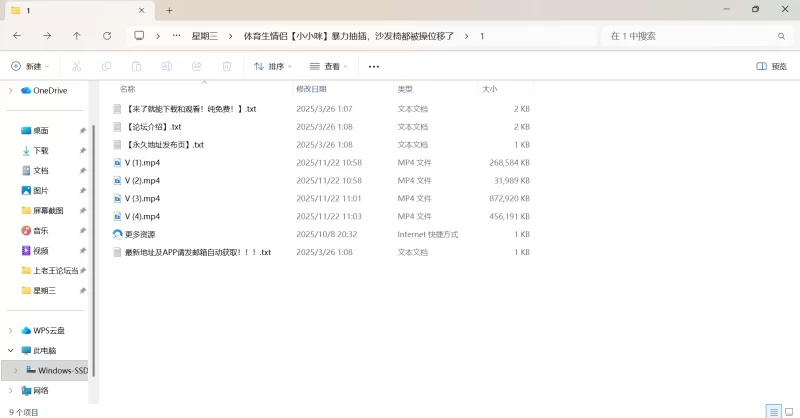Switch to large thumbnails view in status bar
Screen dimensions: 800x418
click(x=789, y=411)
